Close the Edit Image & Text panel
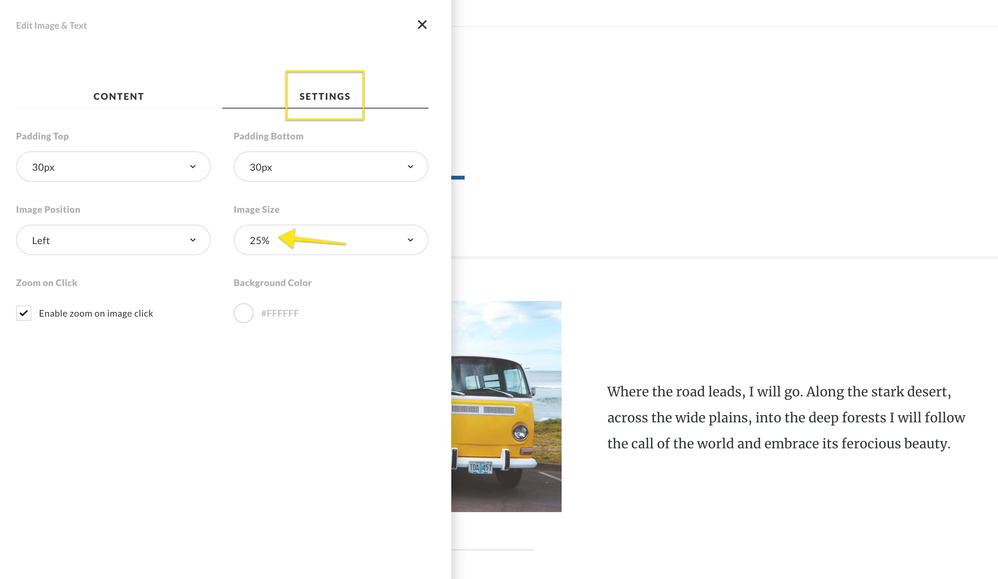This screenshot has height=579, width=998. coord(422,25)
